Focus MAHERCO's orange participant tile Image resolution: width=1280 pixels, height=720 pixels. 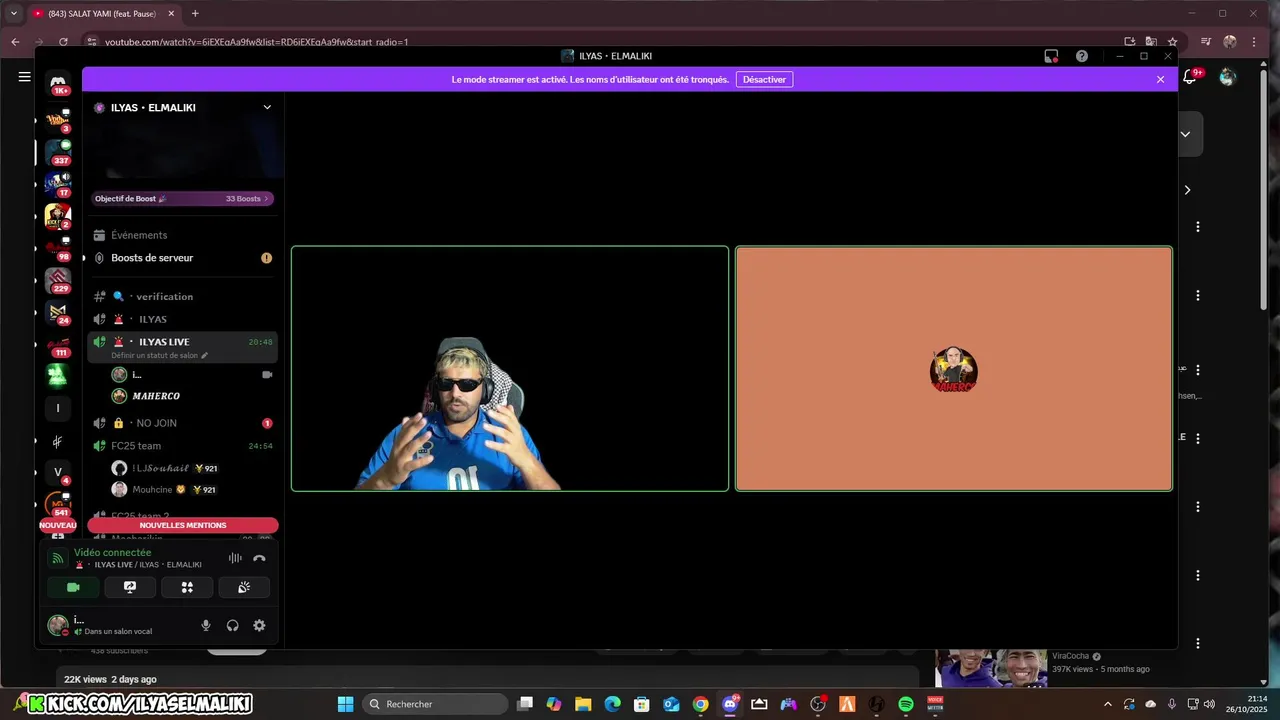954,369
